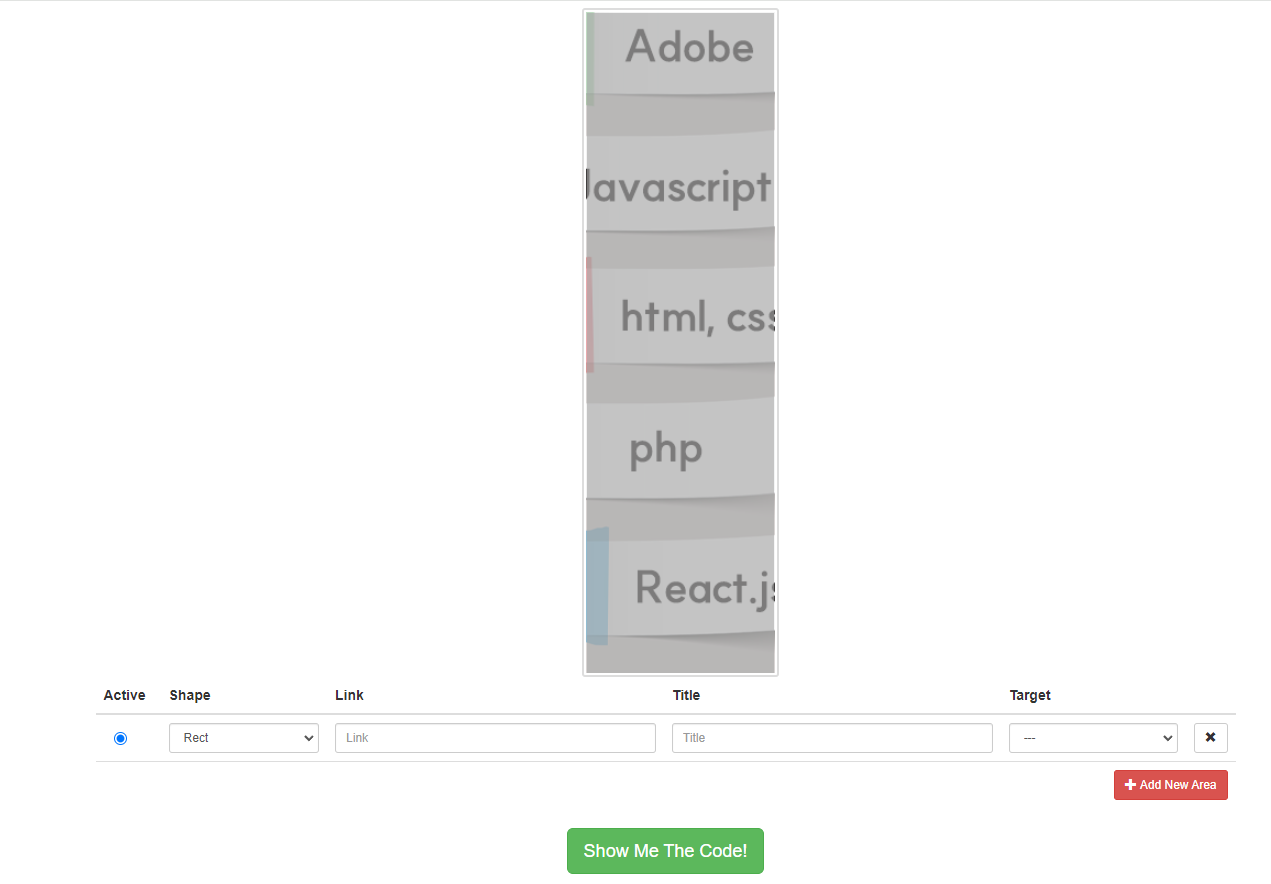Select the Active radio button
The width and height of the screenshot is (1271, 884).
click(x=121, y=738)
